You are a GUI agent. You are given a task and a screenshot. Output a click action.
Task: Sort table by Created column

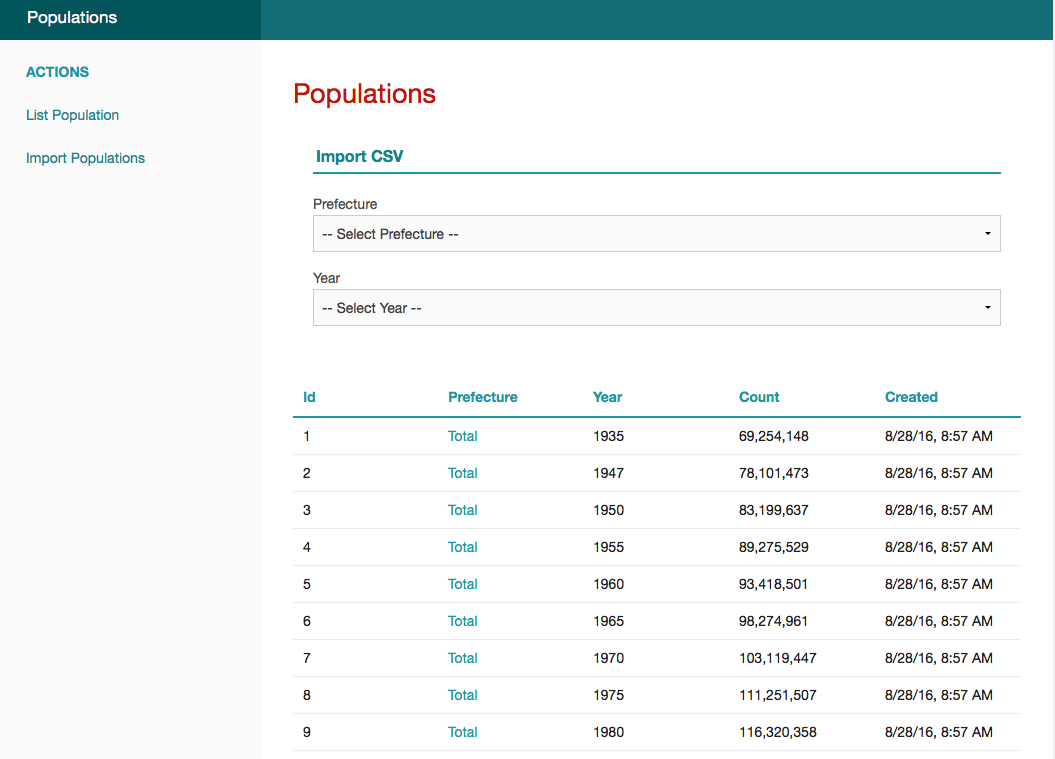point(911,397)
